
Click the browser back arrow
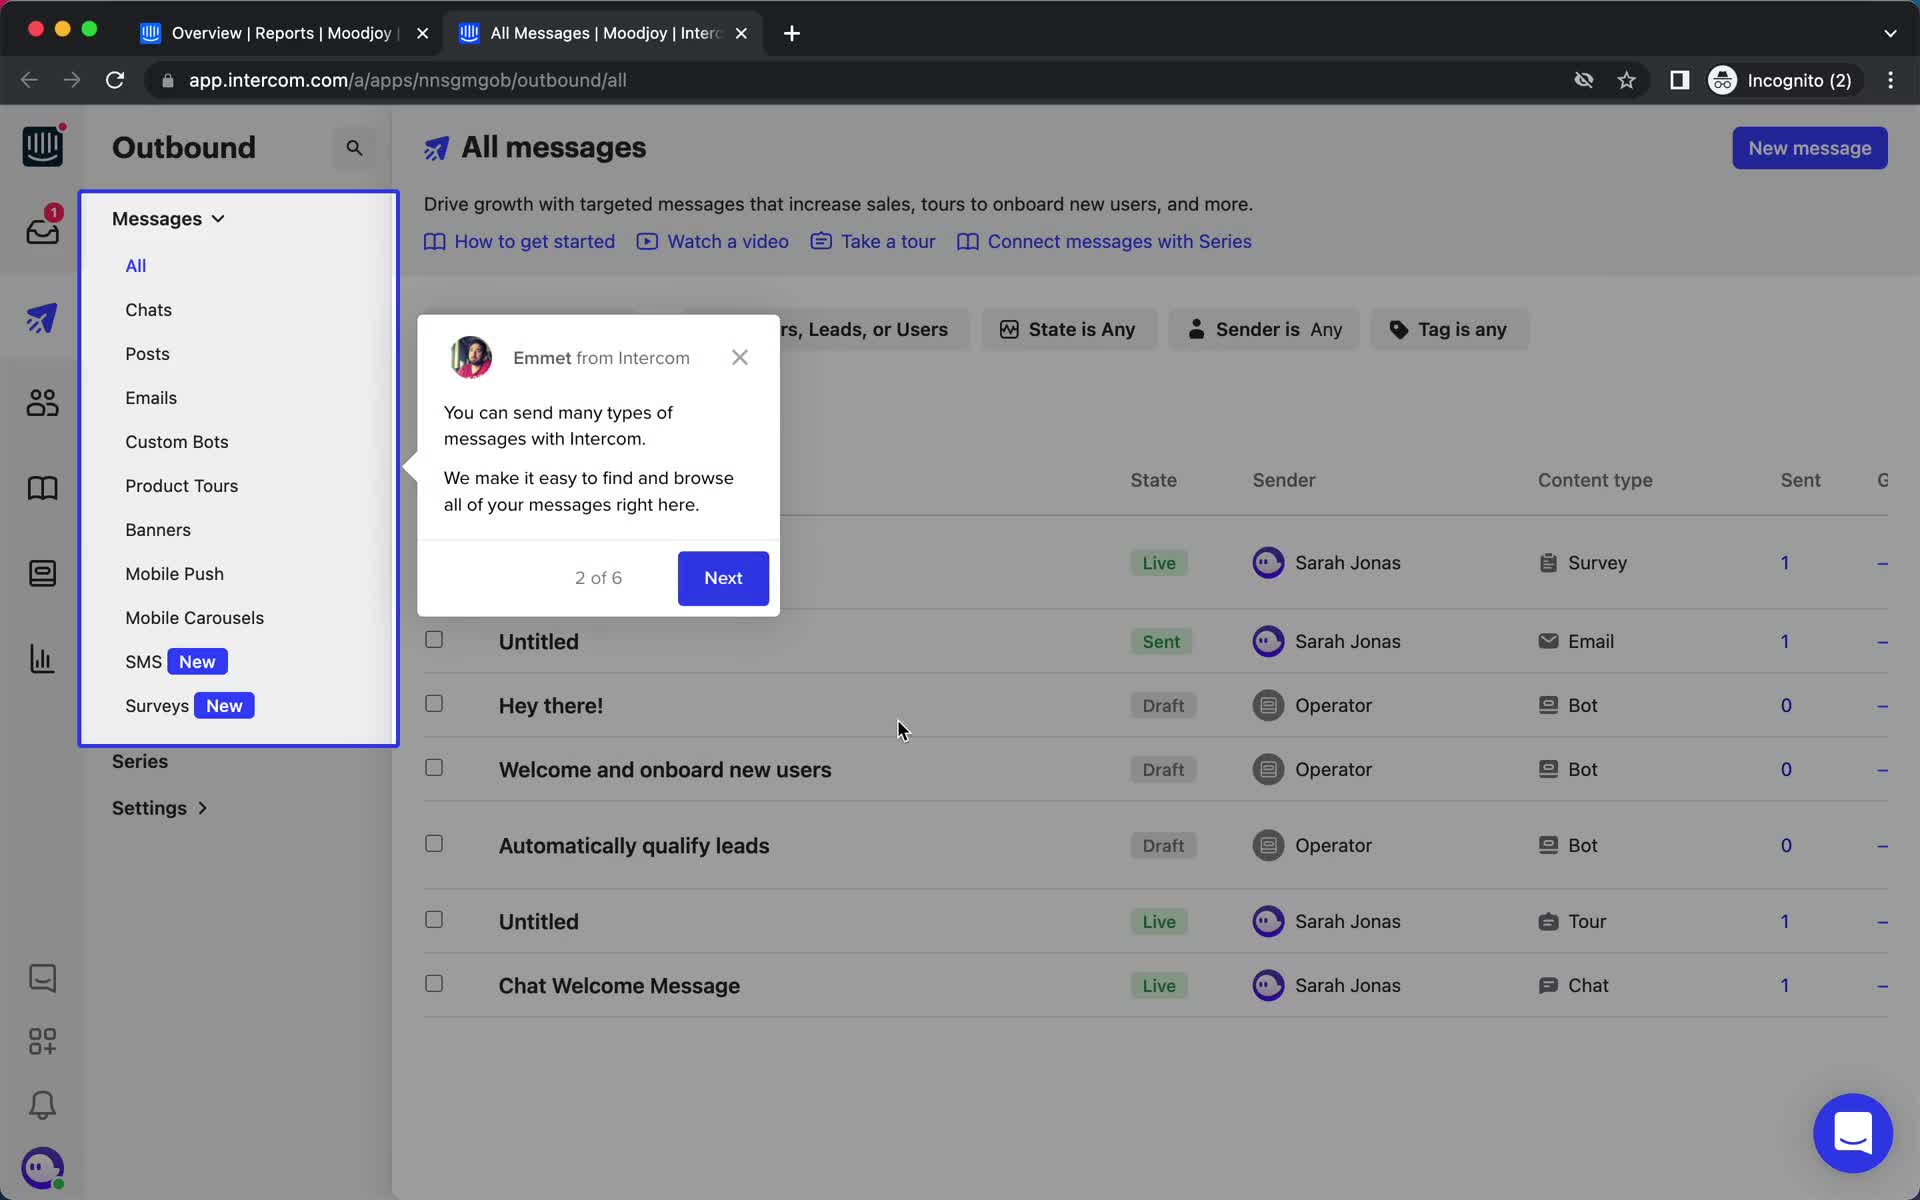[29, 80]
